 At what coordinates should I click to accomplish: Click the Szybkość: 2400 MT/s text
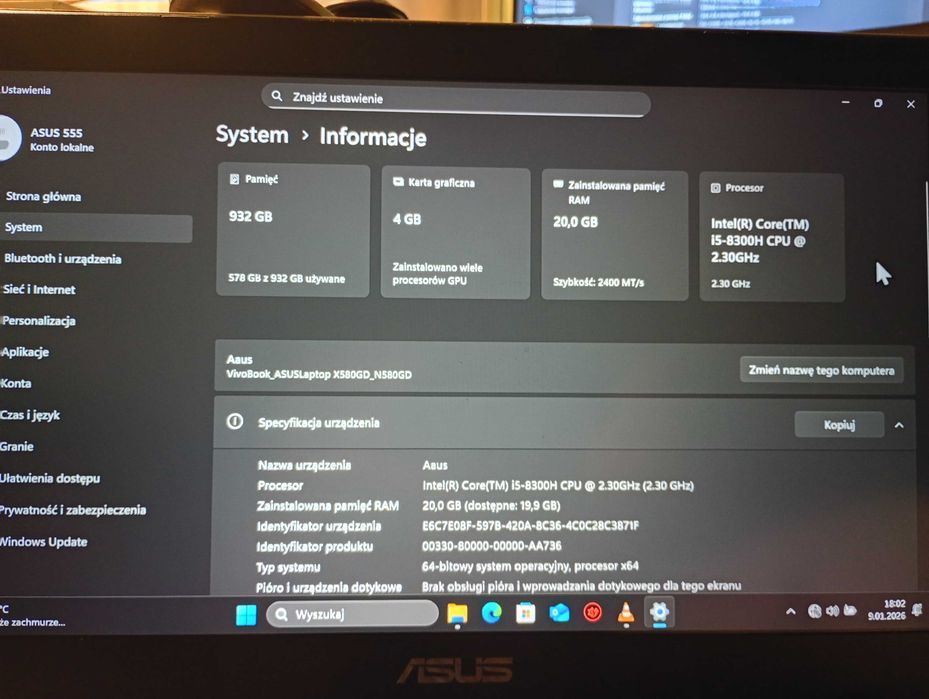(598, 283)
